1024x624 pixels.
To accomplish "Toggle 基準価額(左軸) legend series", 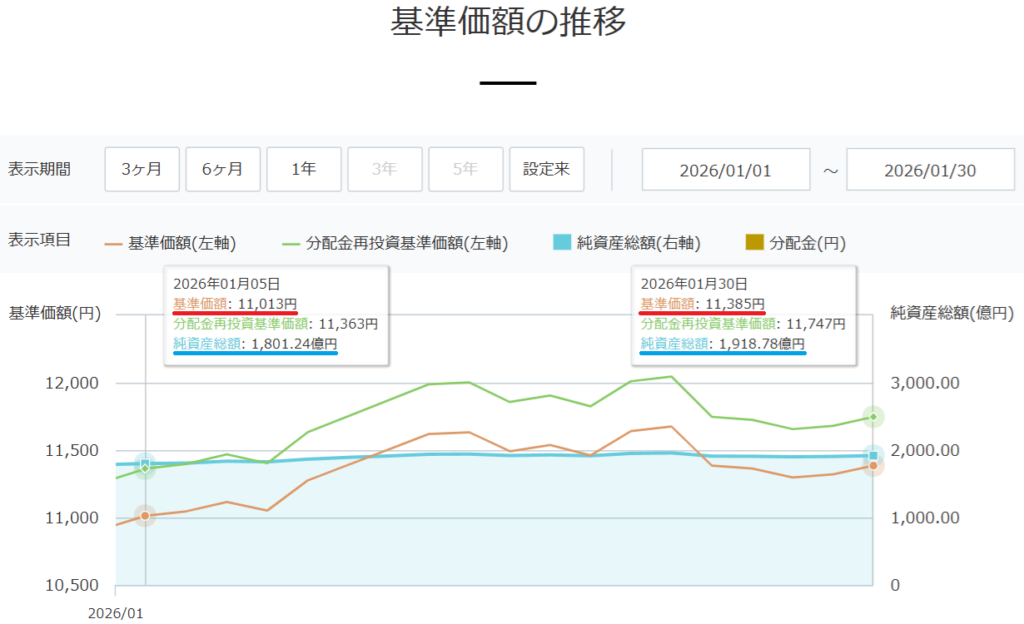I will (x=170, y=243).
